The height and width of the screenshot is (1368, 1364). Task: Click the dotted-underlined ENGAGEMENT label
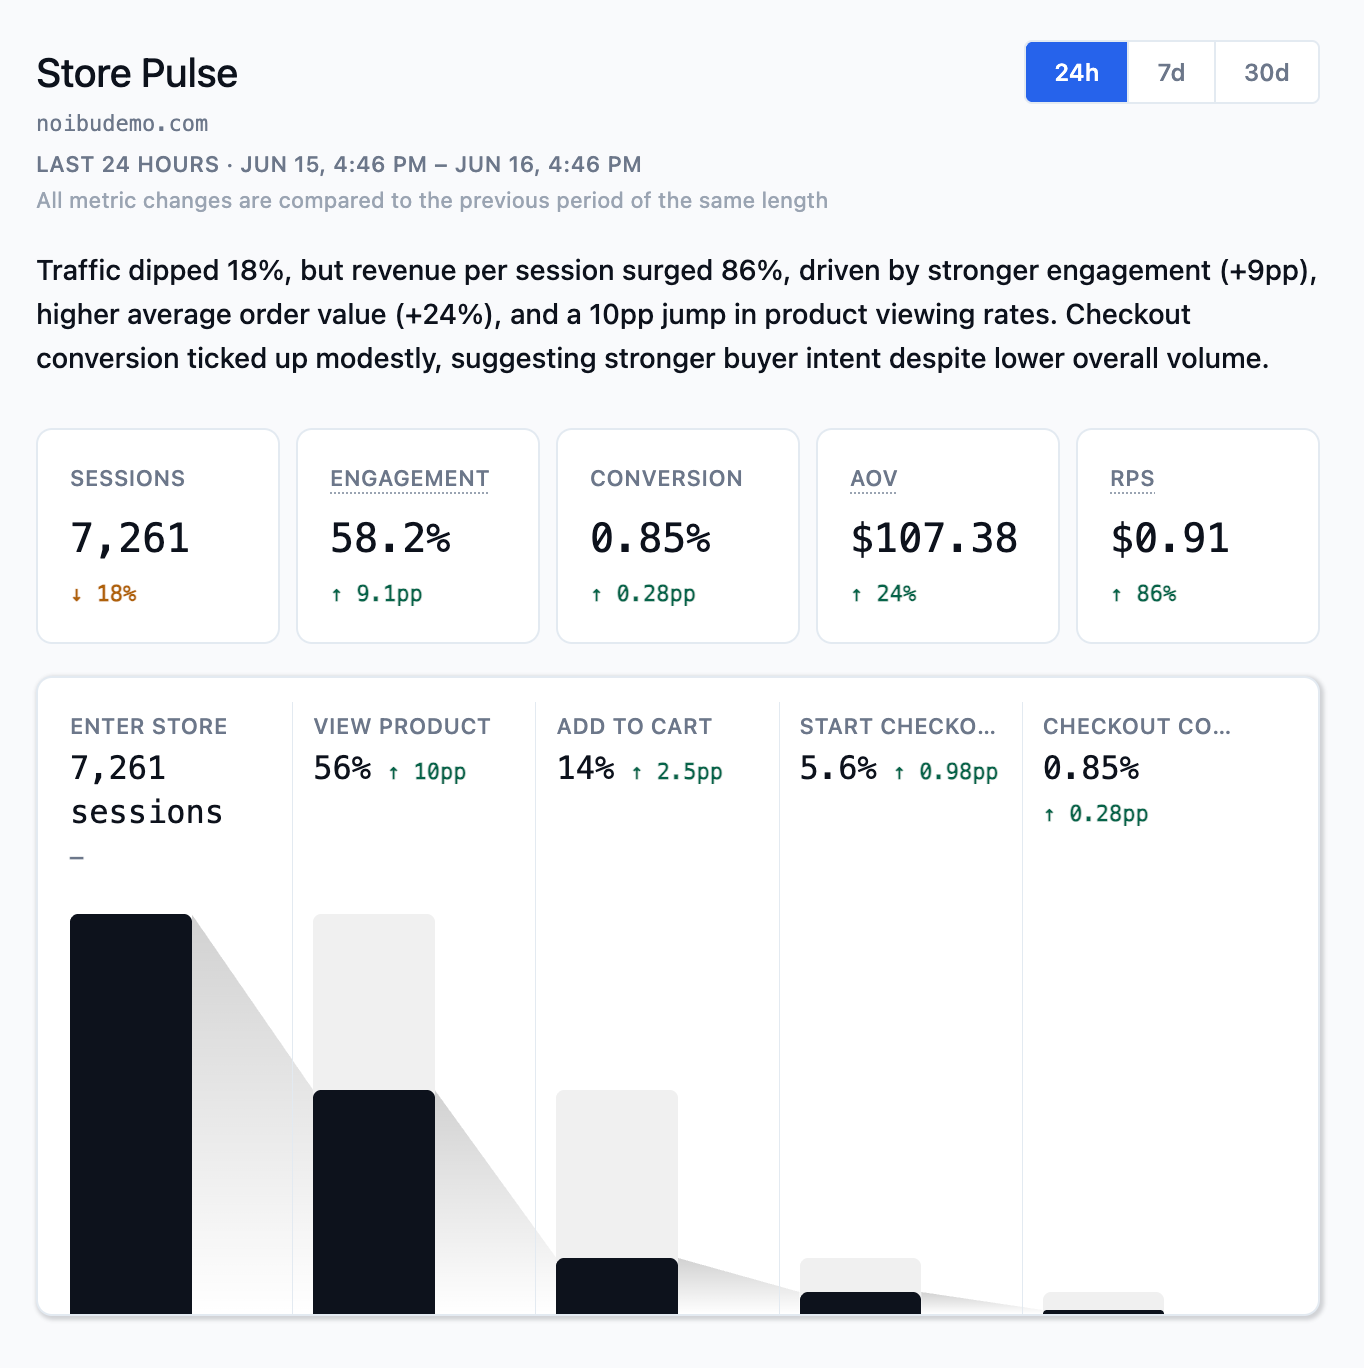409,479
